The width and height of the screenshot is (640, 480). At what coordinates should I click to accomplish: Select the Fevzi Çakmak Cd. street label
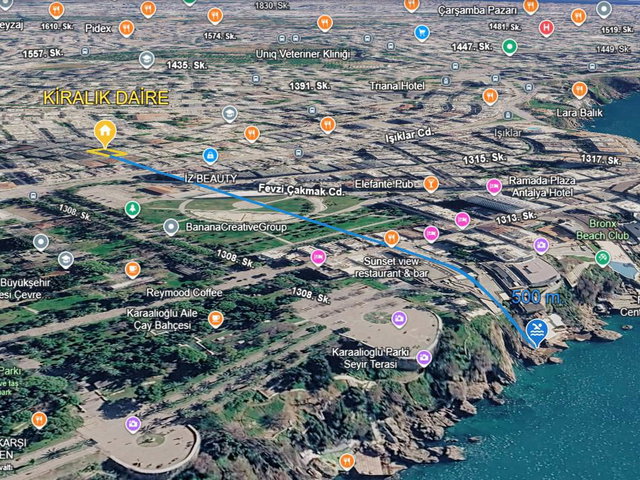pos(301,190)
